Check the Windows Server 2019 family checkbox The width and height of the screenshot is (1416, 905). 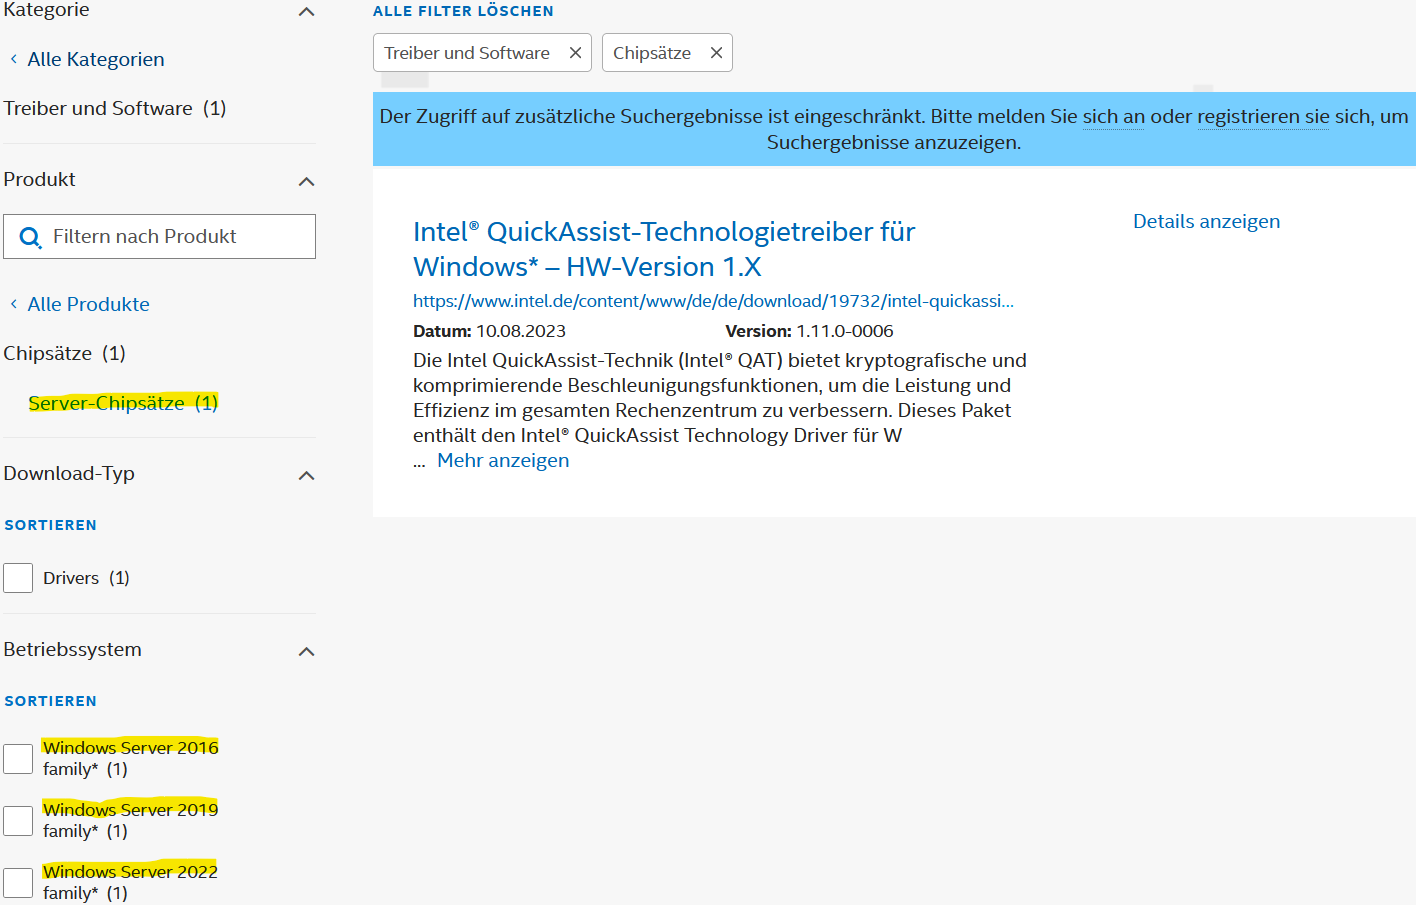point(18,821)
